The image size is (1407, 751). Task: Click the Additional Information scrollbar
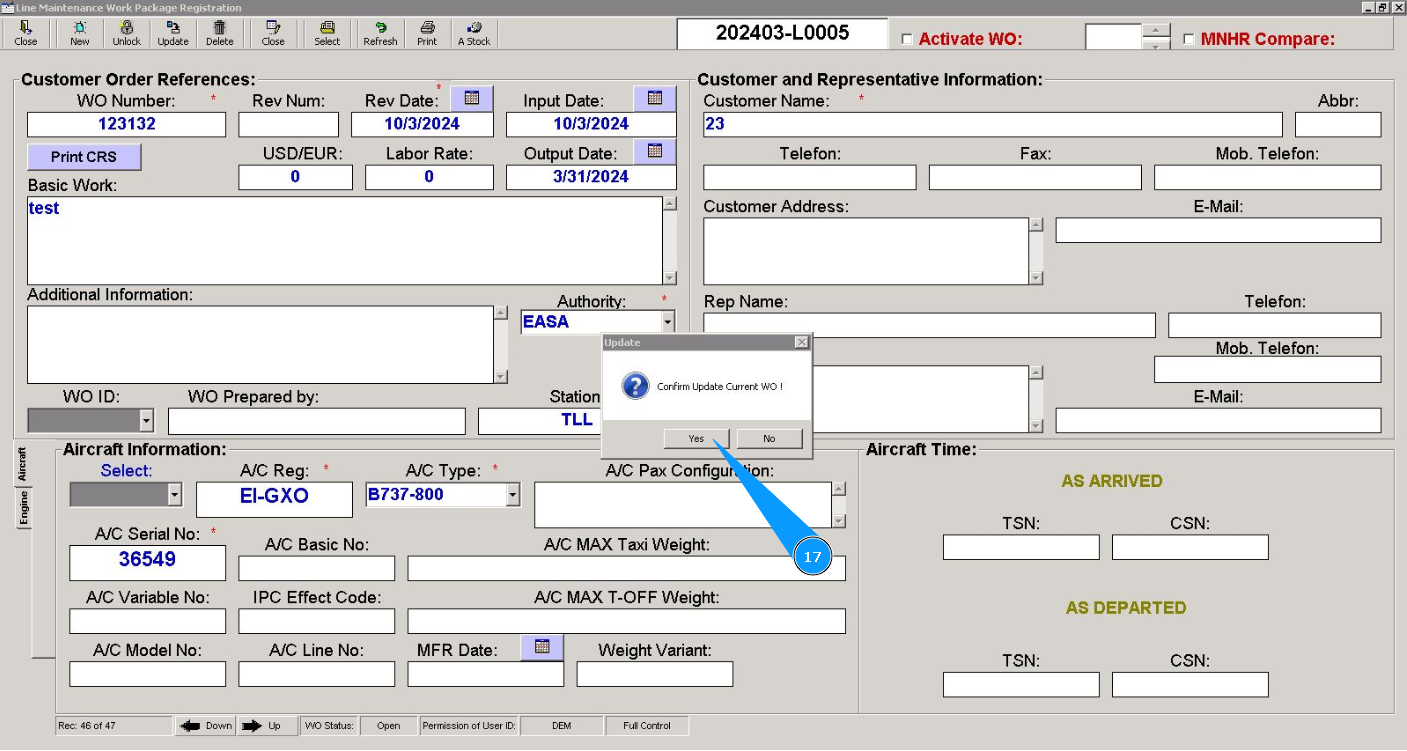pyautogui.click(x=501, y=344)
